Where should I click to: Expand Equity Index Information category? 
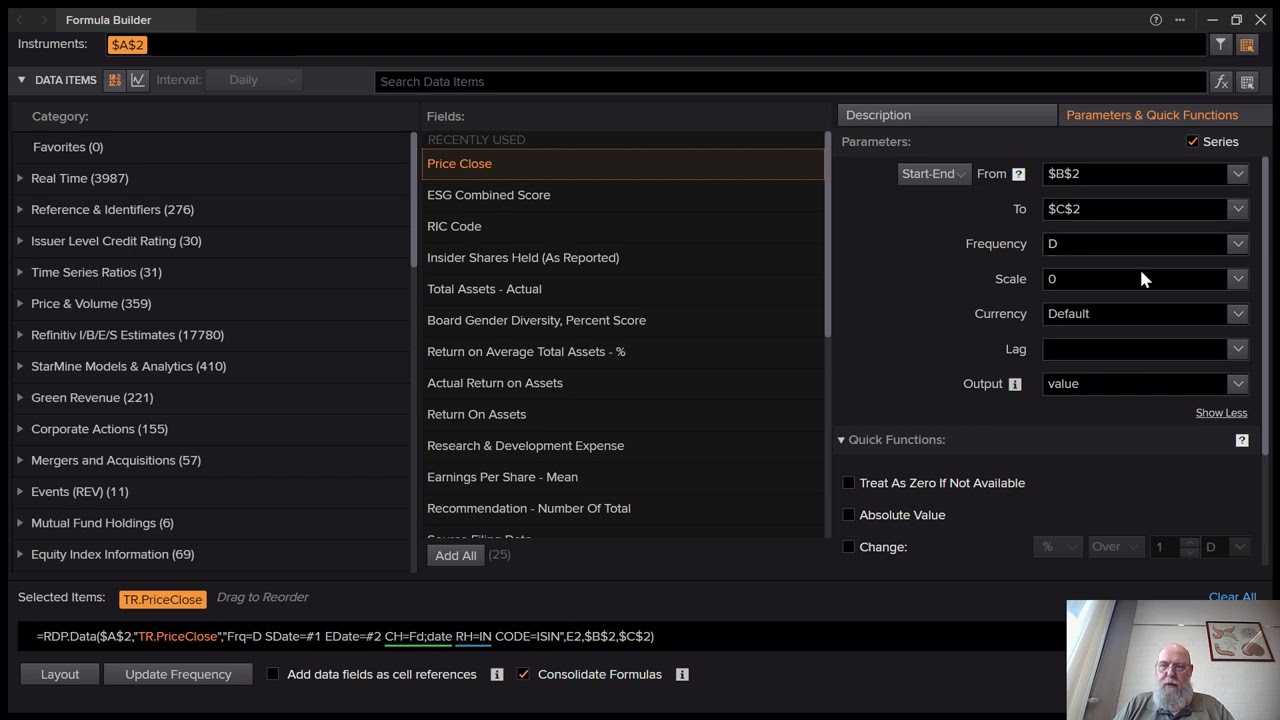[x=20, y=554]
